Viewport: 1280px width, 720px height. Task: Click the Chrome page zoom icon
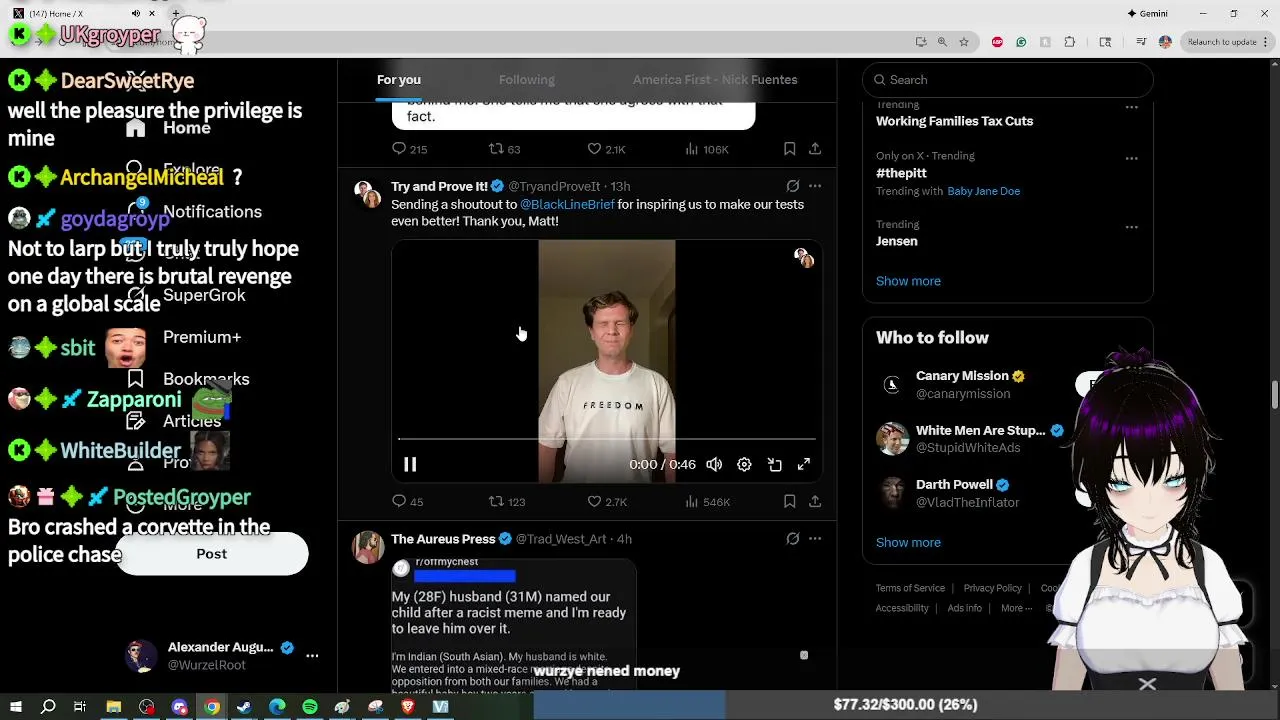click(942, 42)
